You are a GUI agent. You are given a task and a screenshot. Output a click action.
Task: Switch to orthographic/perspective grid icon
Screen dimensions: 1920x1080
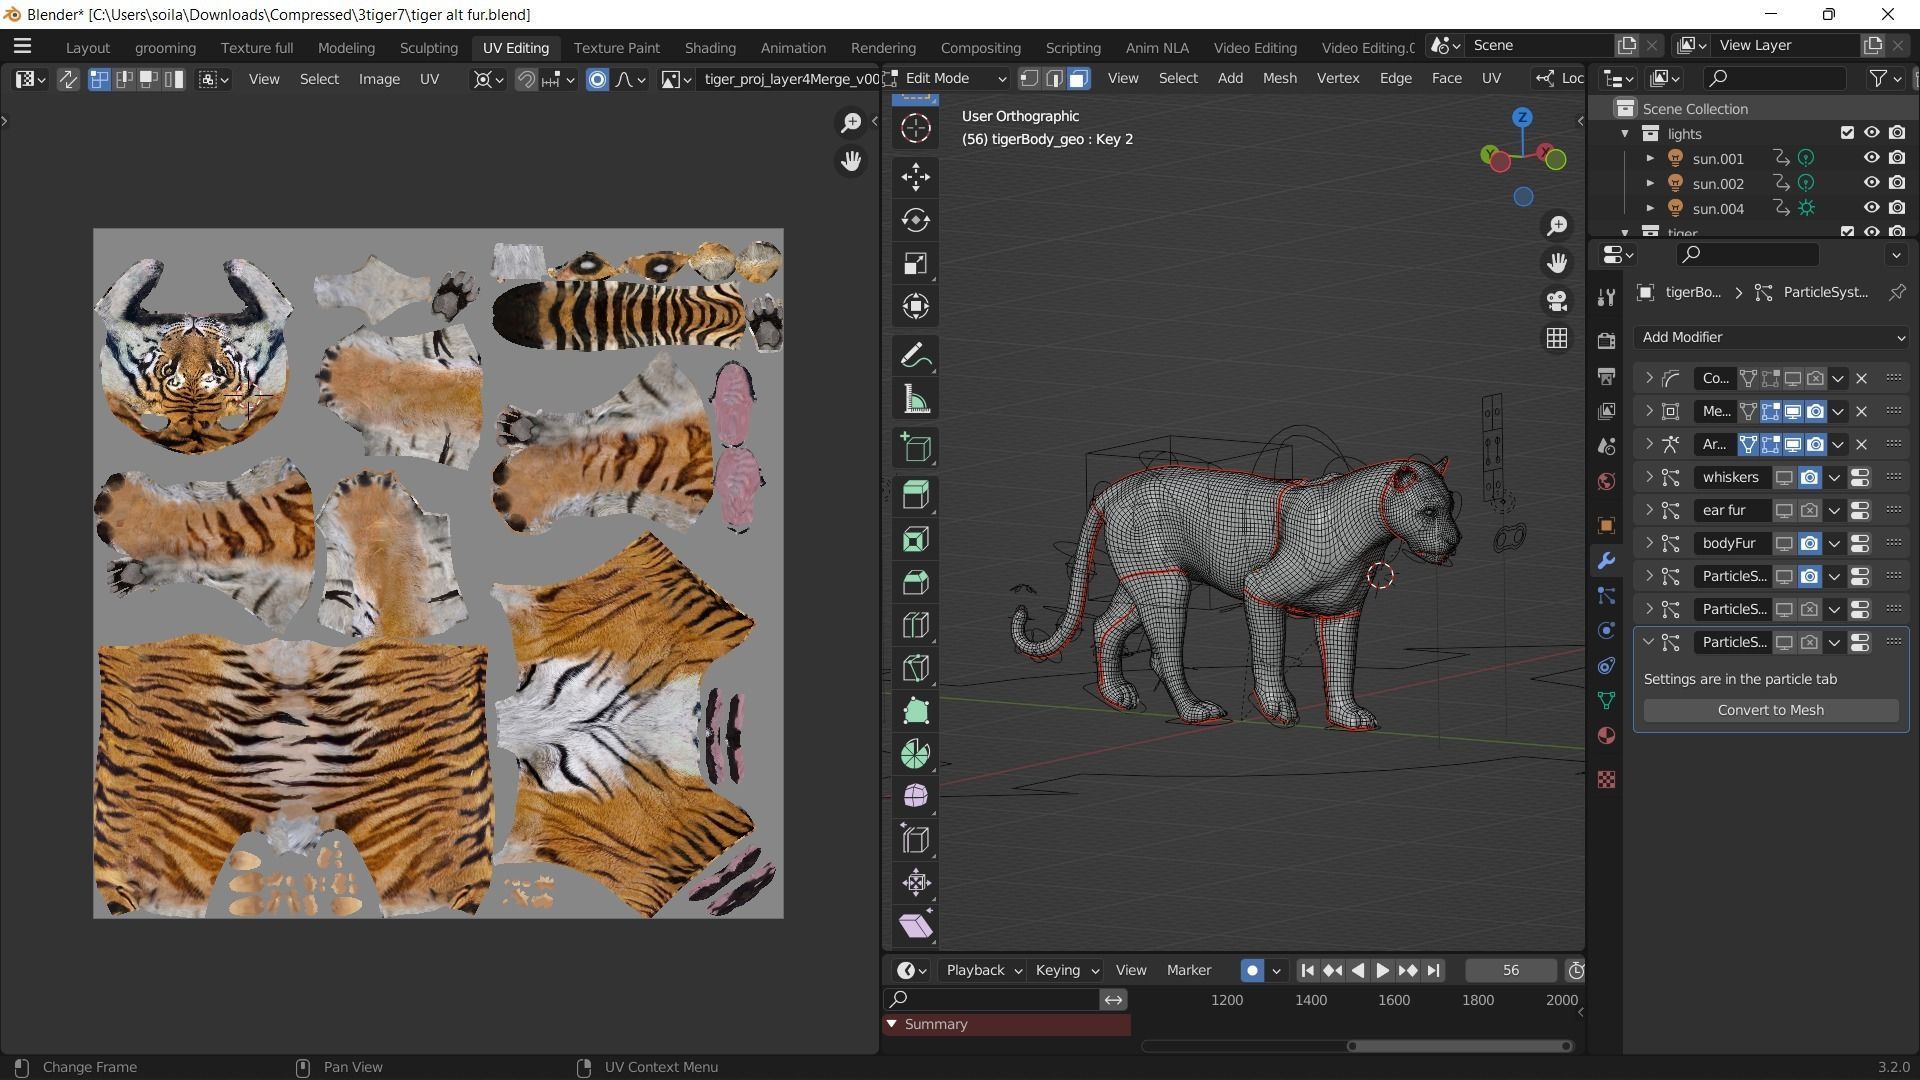1556,338
